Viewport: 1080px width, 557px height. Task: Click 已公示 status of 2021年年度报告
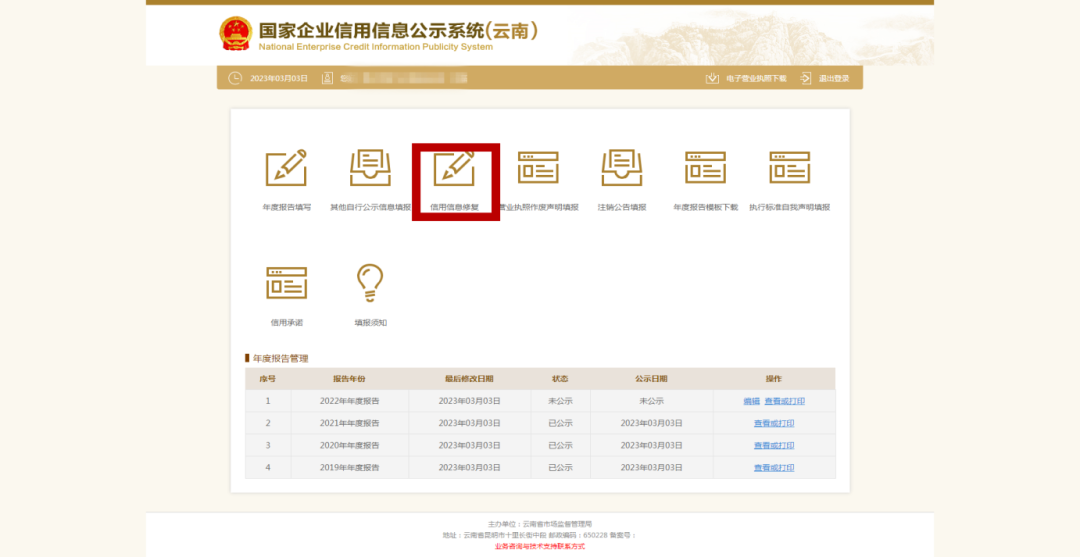[560, 423]
